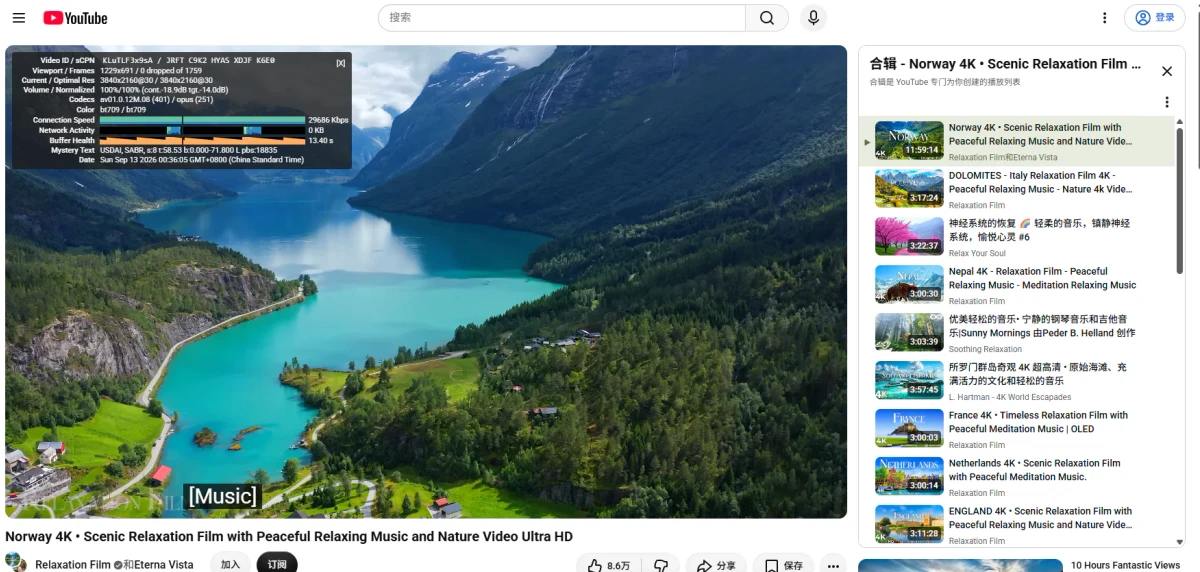The image size is (1200, 572).
Task: Share the video
Action: click(x=716, y=565)
